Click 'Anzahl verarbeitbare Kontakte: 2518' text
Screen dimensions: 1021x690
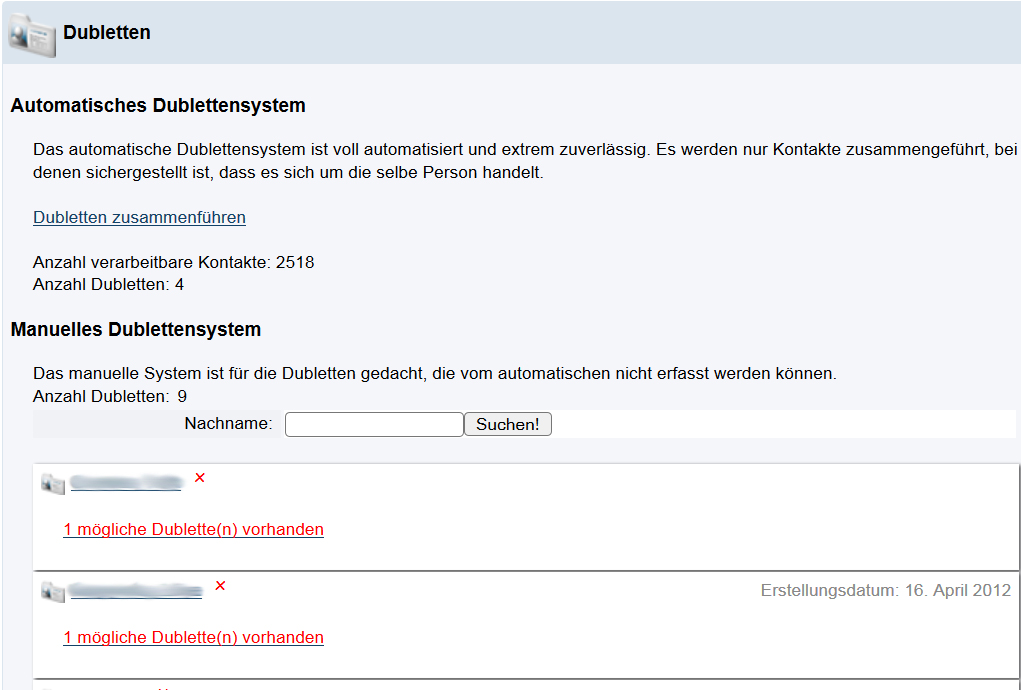click(x=174, y=262)
